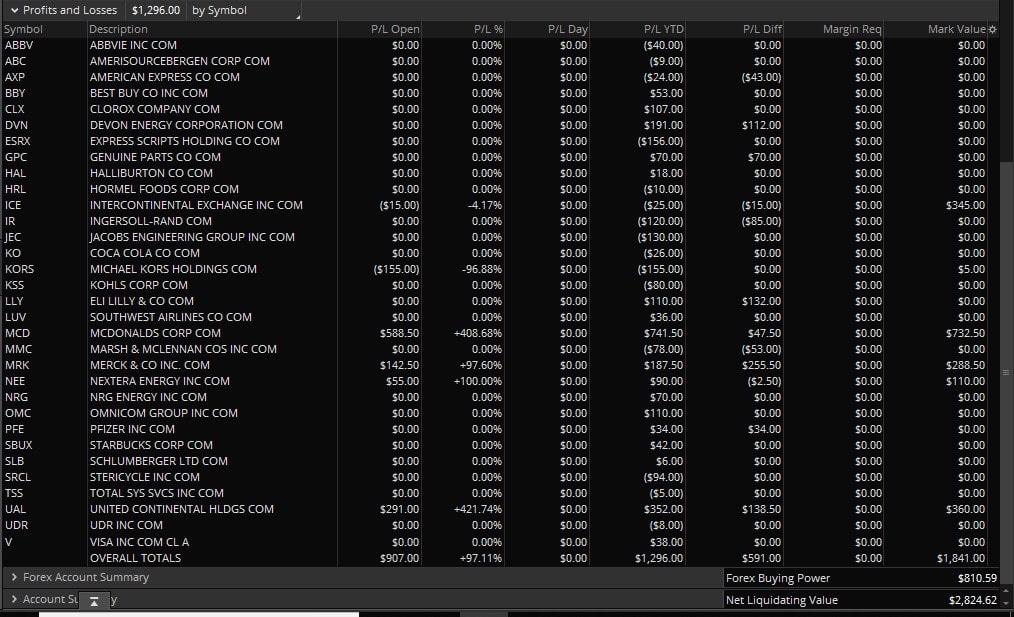Click ICE Mark Value $345.00
This screenshot has height=617, width=1014.
(965, 205)
